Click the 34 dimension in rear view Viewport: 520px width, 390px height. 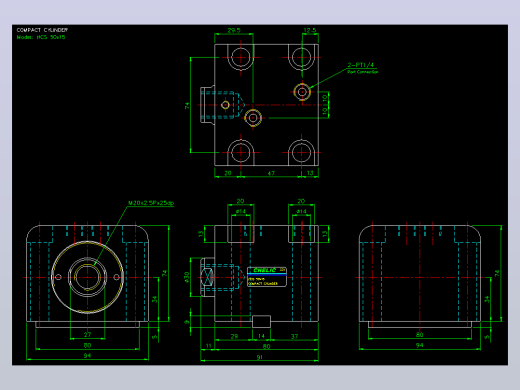487,299
